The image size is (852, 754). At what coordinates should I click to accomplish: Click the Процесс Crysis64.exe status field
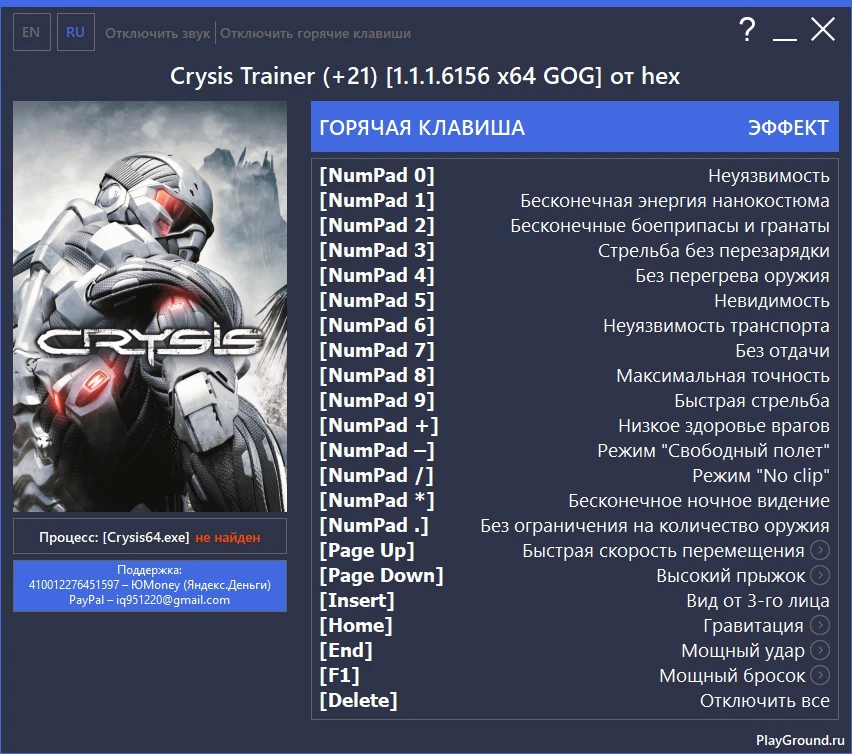coord(148,537)
